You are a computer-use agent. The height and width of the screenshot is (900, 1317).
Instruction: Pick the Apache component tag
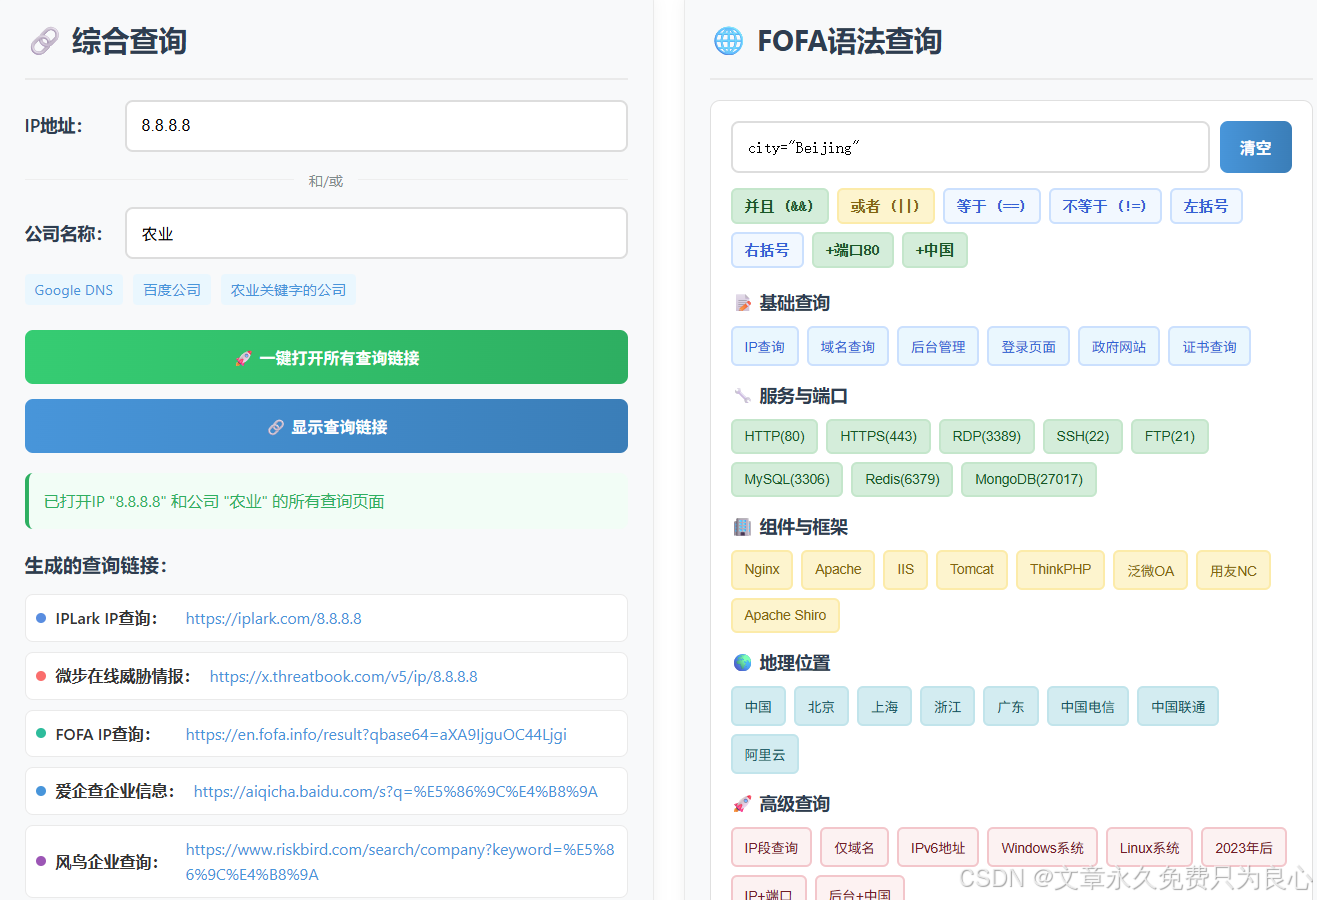point(838,570)
